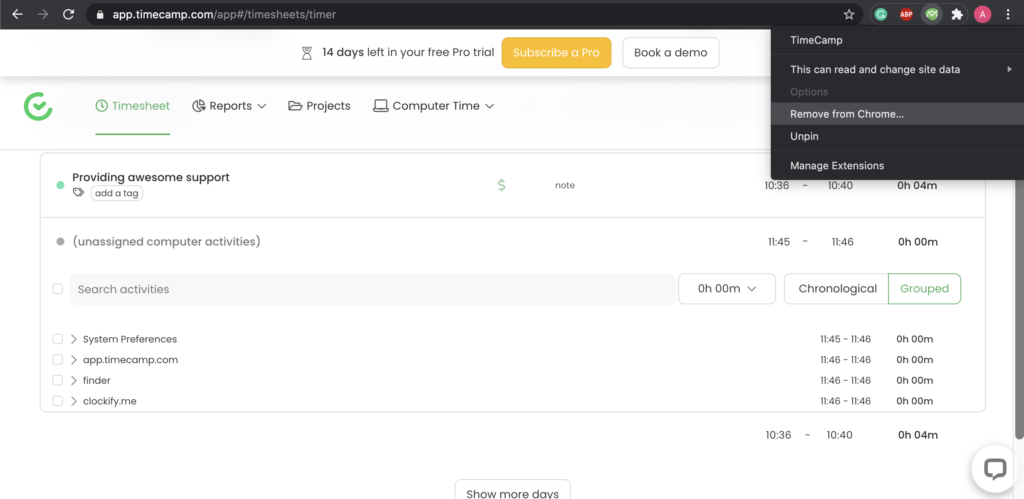Click the Search activities input field
The width and height of the screenshot is (1024, 499).
click(370, 289)
